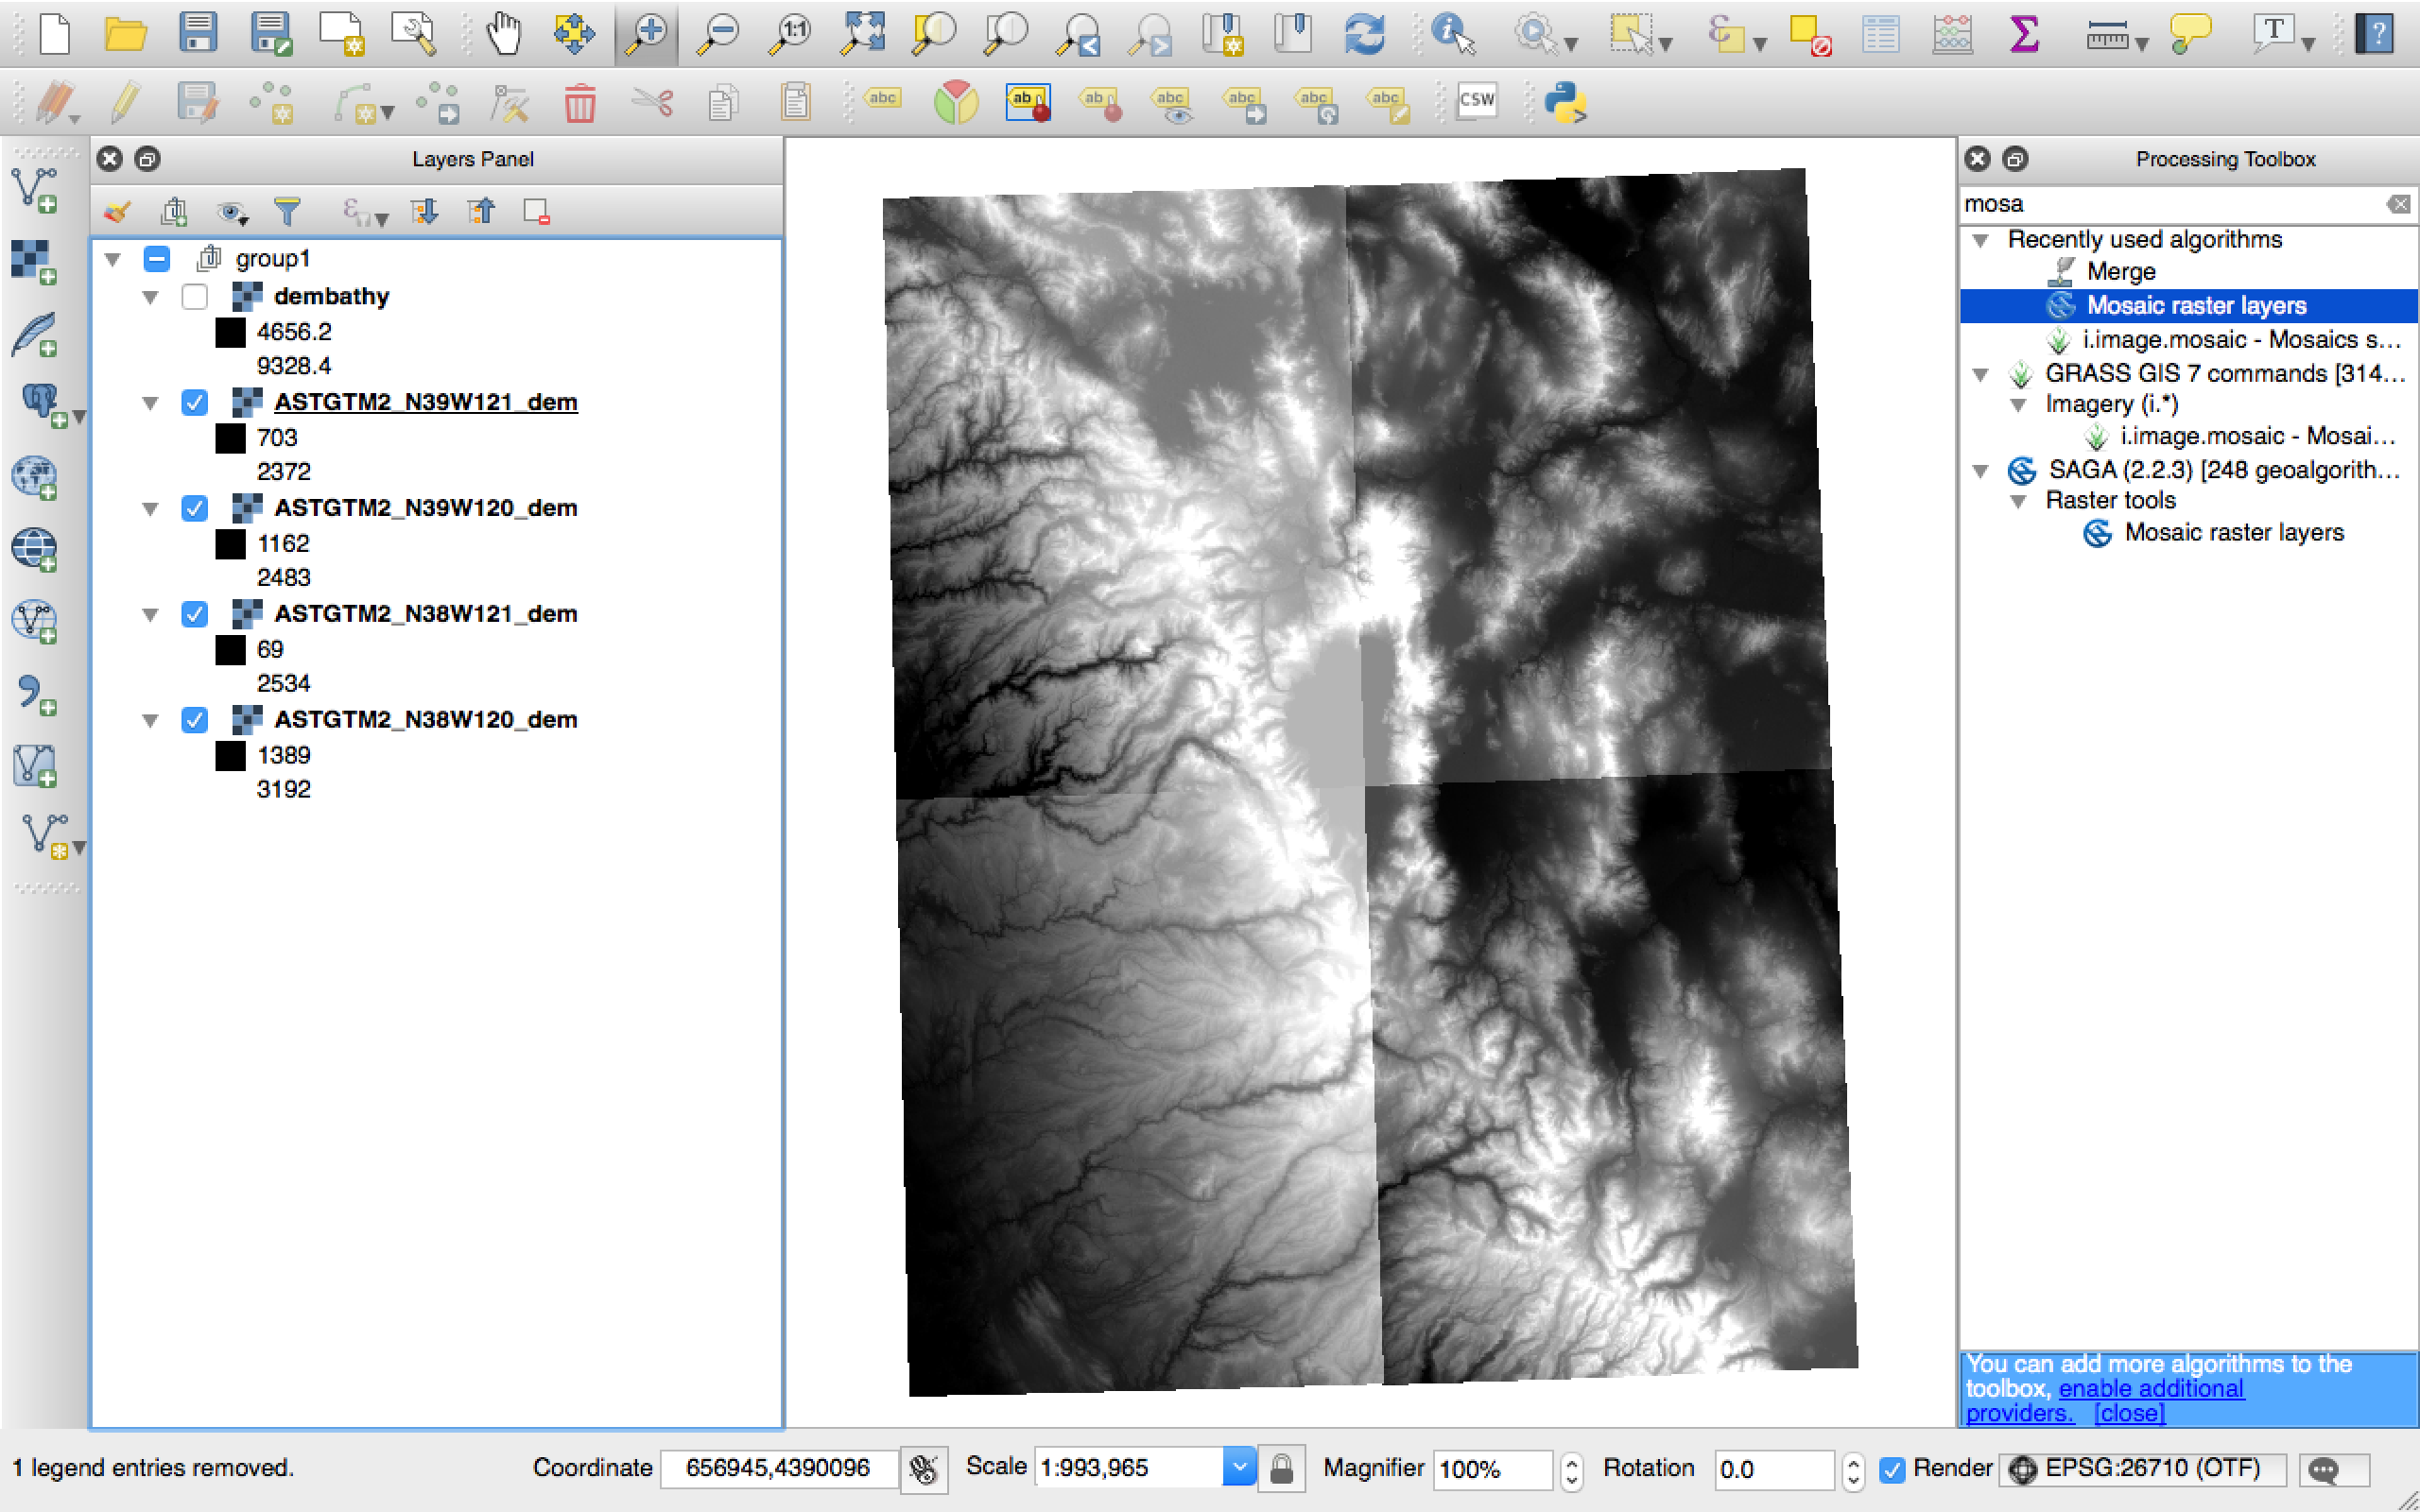The width and height of the screenshot is (2420, 1512).
Task: Activate the Zoom Out magnifier tool
Action: [x=718, y=34]
